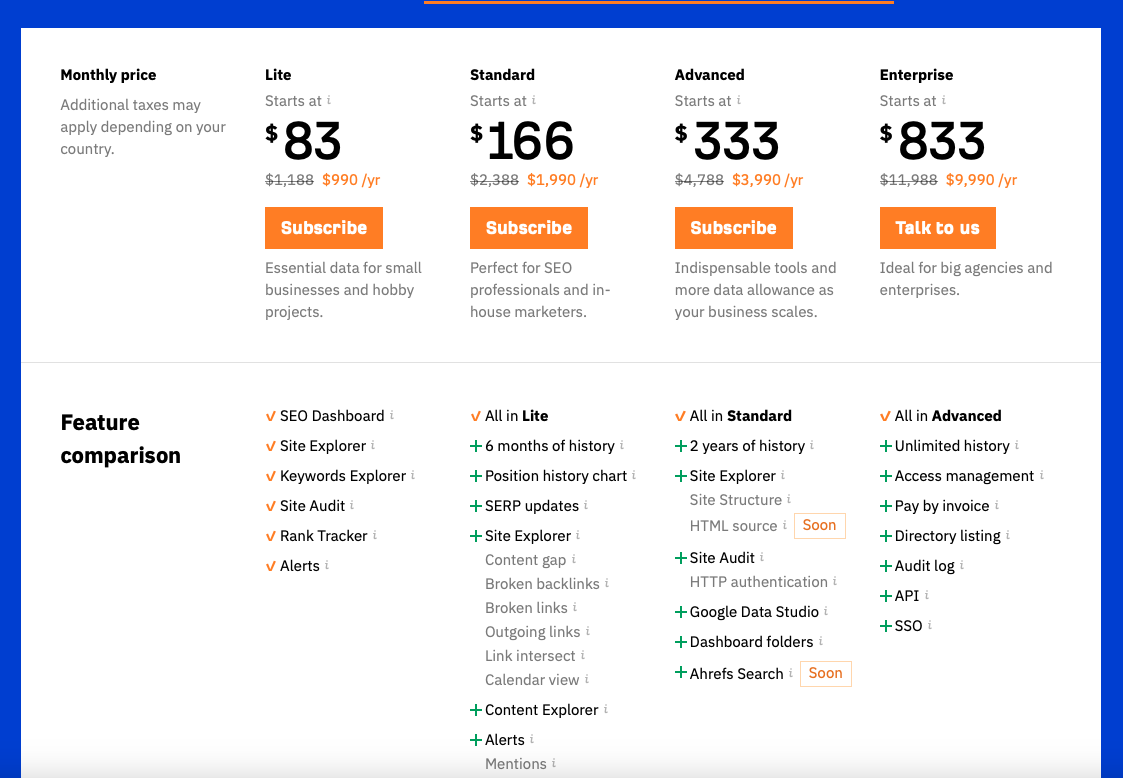Image resolution: width=1123 pixels, height=778 pixels.
Task: Show info for Keywords Explorer
Action: tap(413, 475)
